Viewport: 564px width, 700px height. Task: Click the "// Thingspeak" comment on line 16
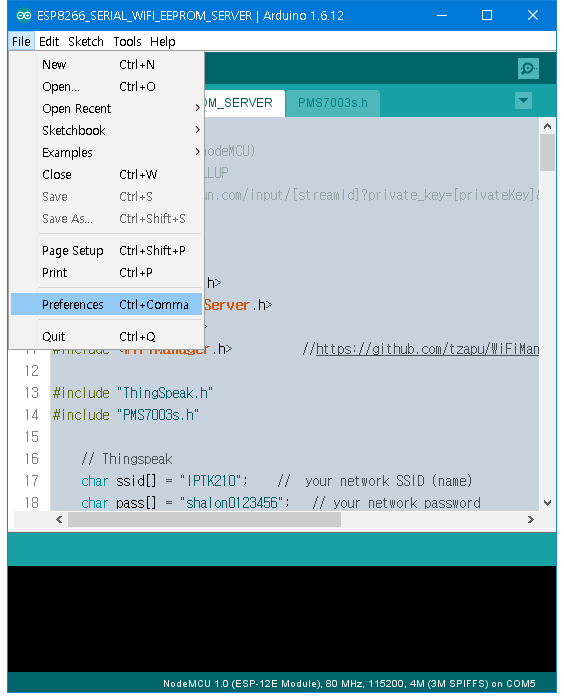point(127,459)
